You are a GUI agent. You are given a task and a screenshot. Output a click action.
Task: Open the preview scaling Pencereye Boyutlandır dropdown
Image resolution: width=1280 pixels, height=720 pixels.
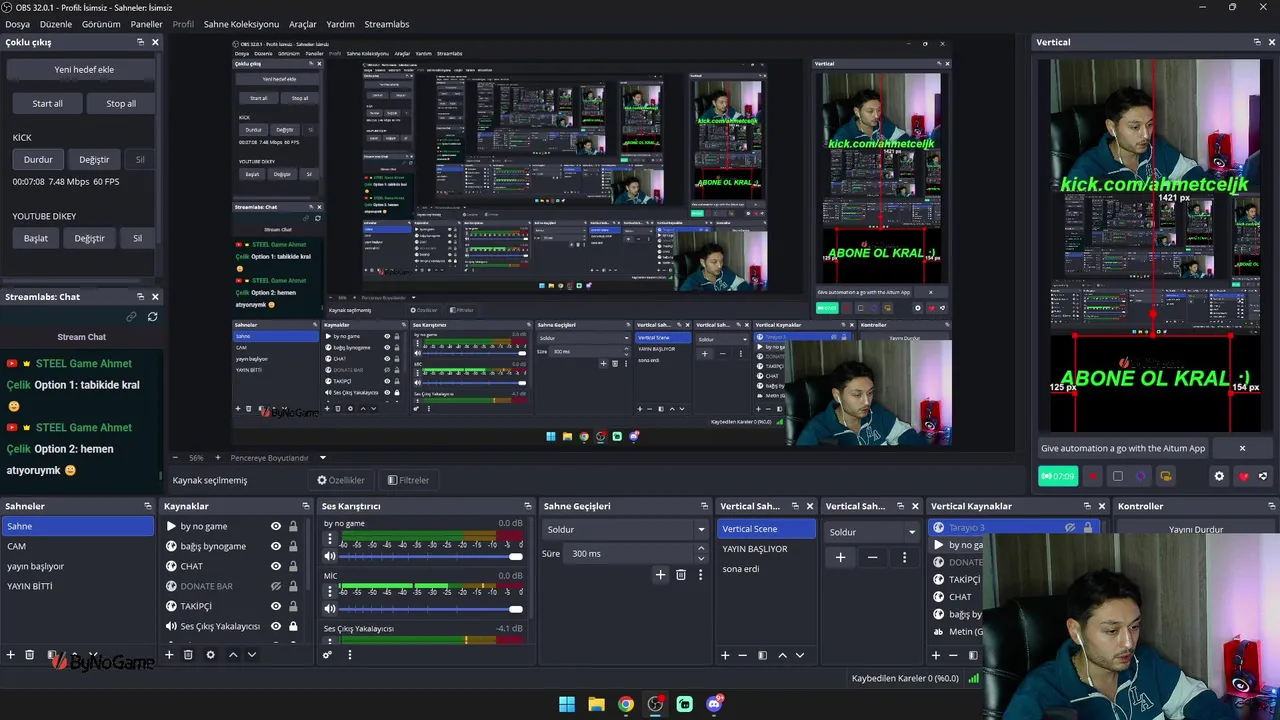(x=322, y=457)
